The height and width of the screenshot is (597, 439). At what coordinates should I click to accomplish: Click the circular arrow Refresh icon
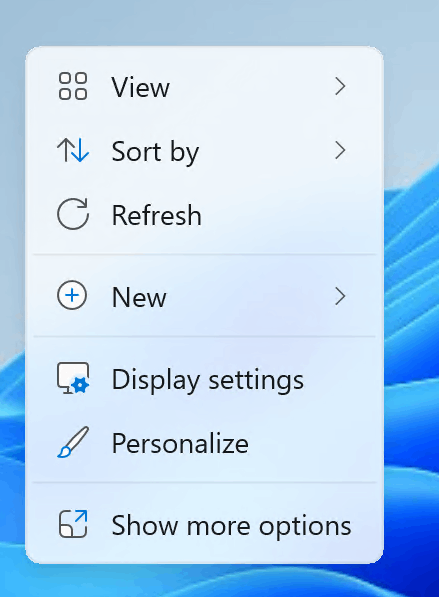[73, 214]
